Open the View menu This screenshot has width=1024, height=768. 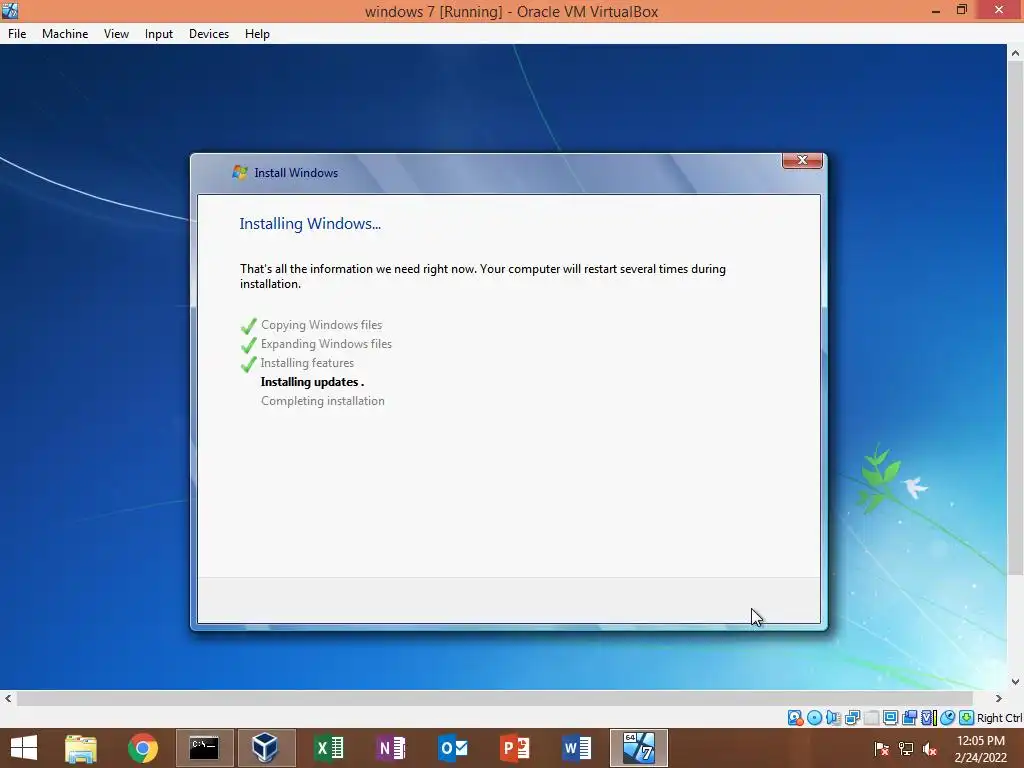(116, 34)
